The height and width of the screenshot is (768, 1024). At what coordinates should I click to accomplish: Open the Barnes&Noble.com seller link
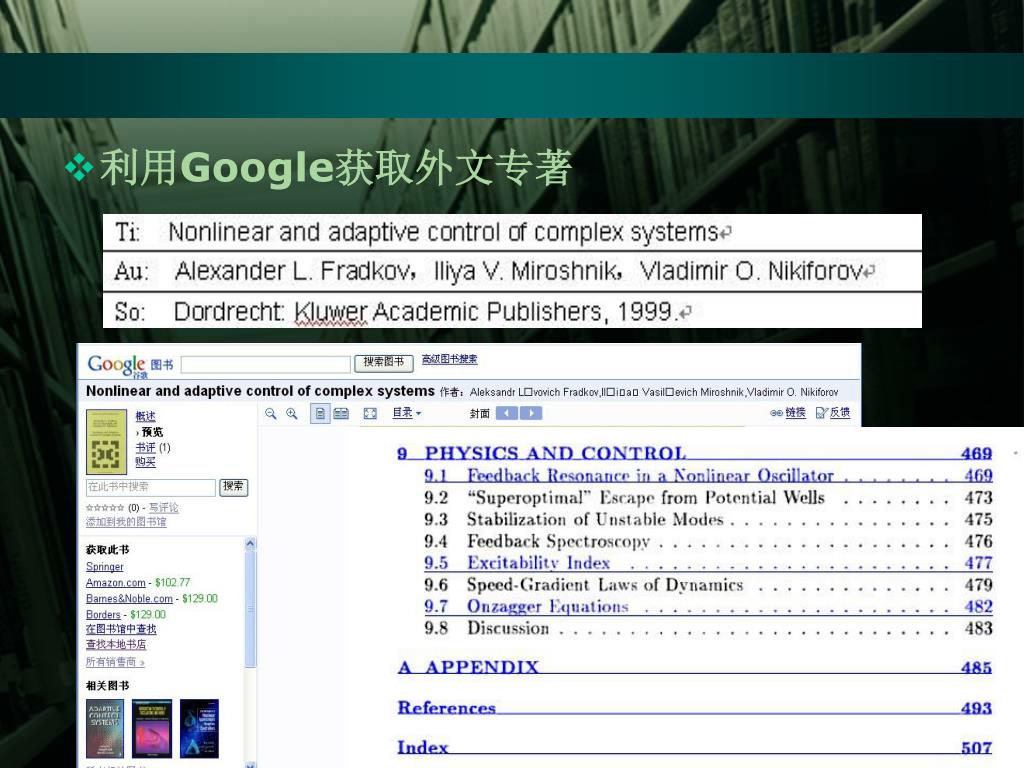point(129,598)
